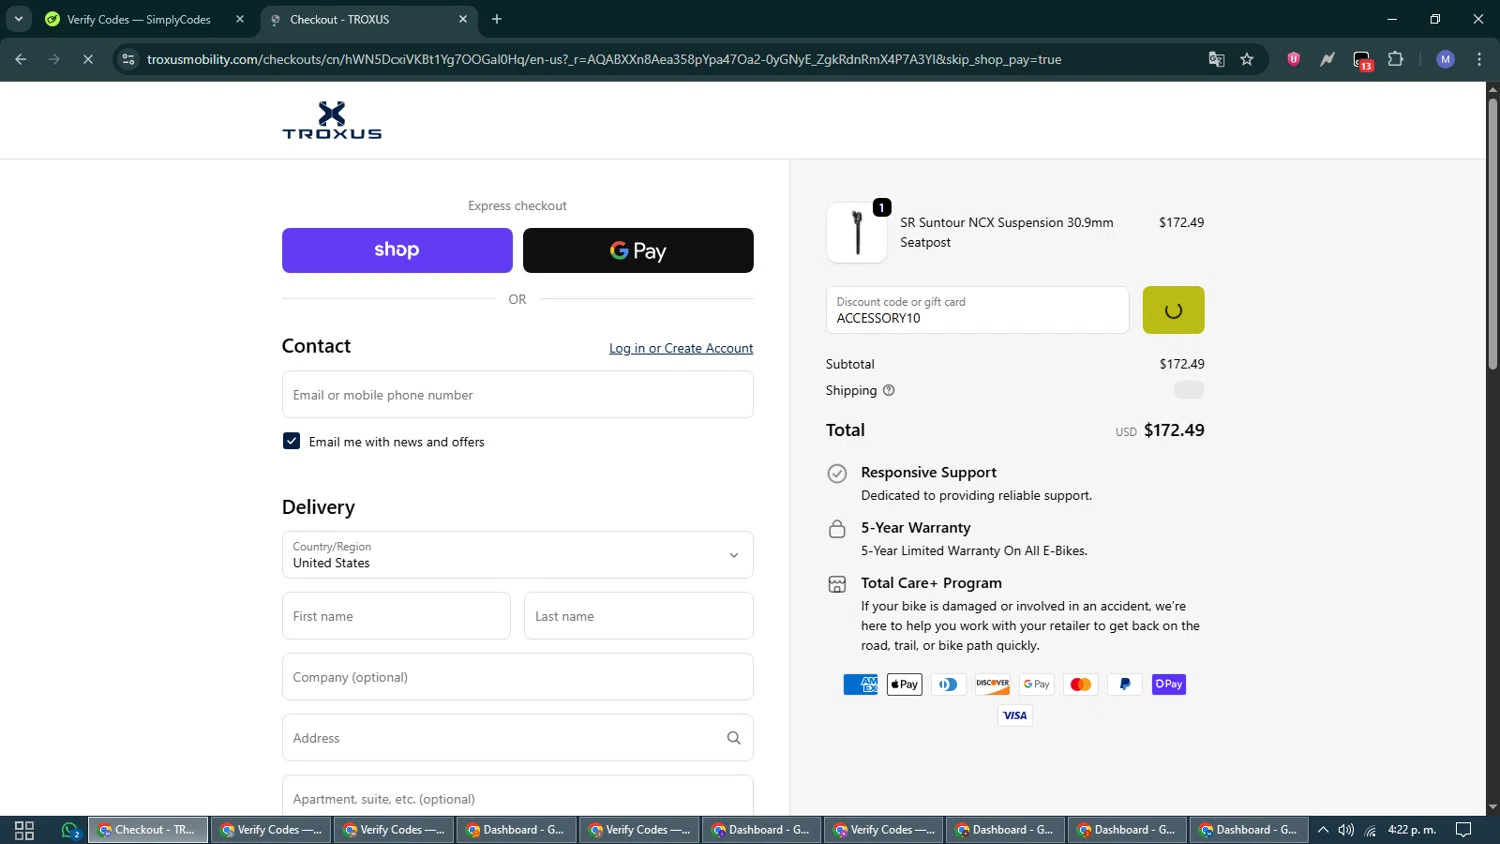Close the Verify Codes — SimplyCodes tab
The width and height of the screenshot is (1500, 844).
pos(240,19)
